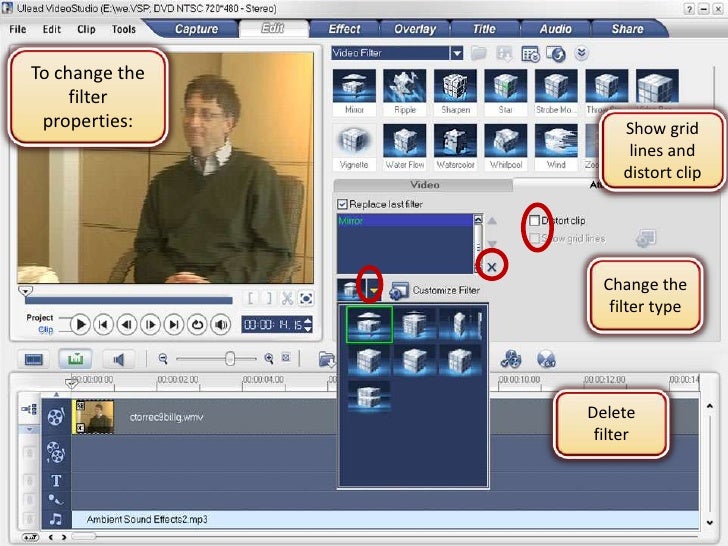Apply the Watercolor filter
The image size is (728, 546).
tap(455, 140)
